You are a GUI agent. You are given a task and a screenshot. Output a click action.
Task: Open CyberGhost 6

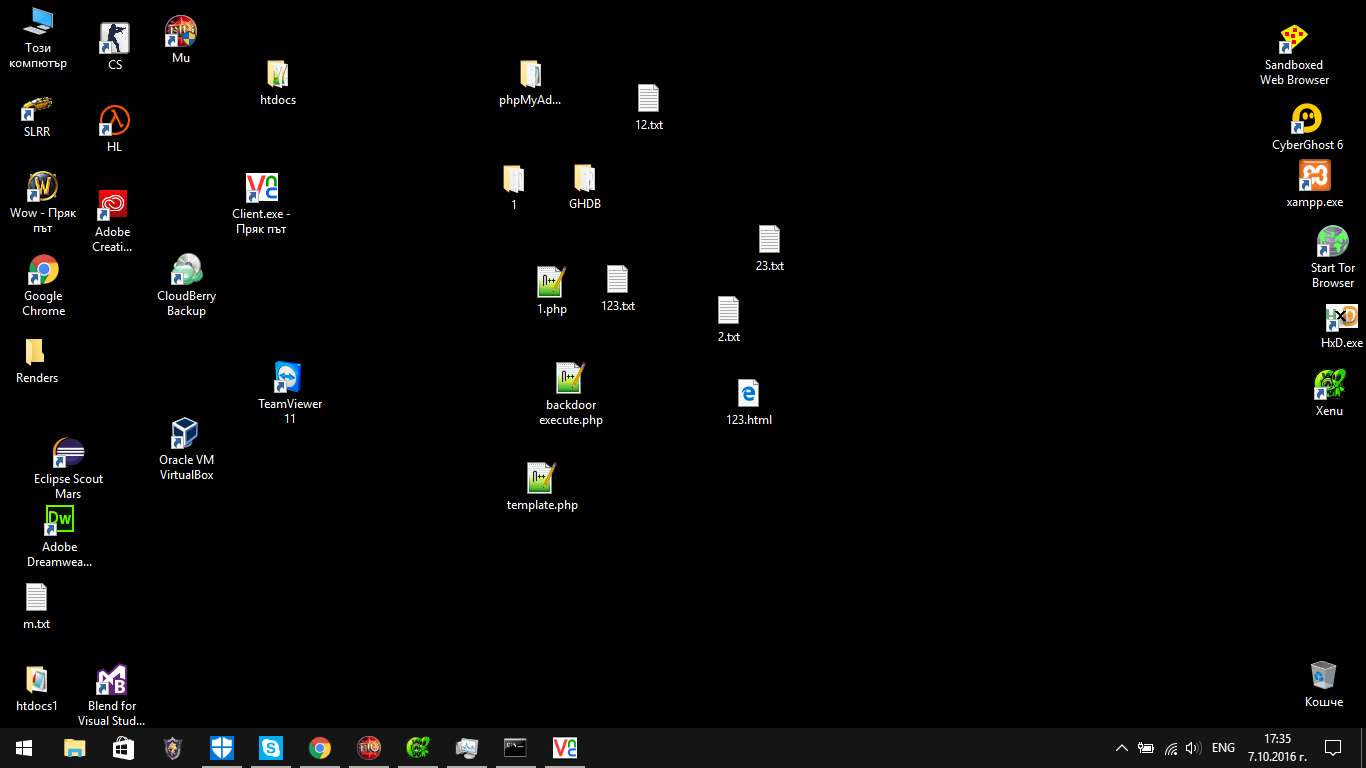point(1307,128)
